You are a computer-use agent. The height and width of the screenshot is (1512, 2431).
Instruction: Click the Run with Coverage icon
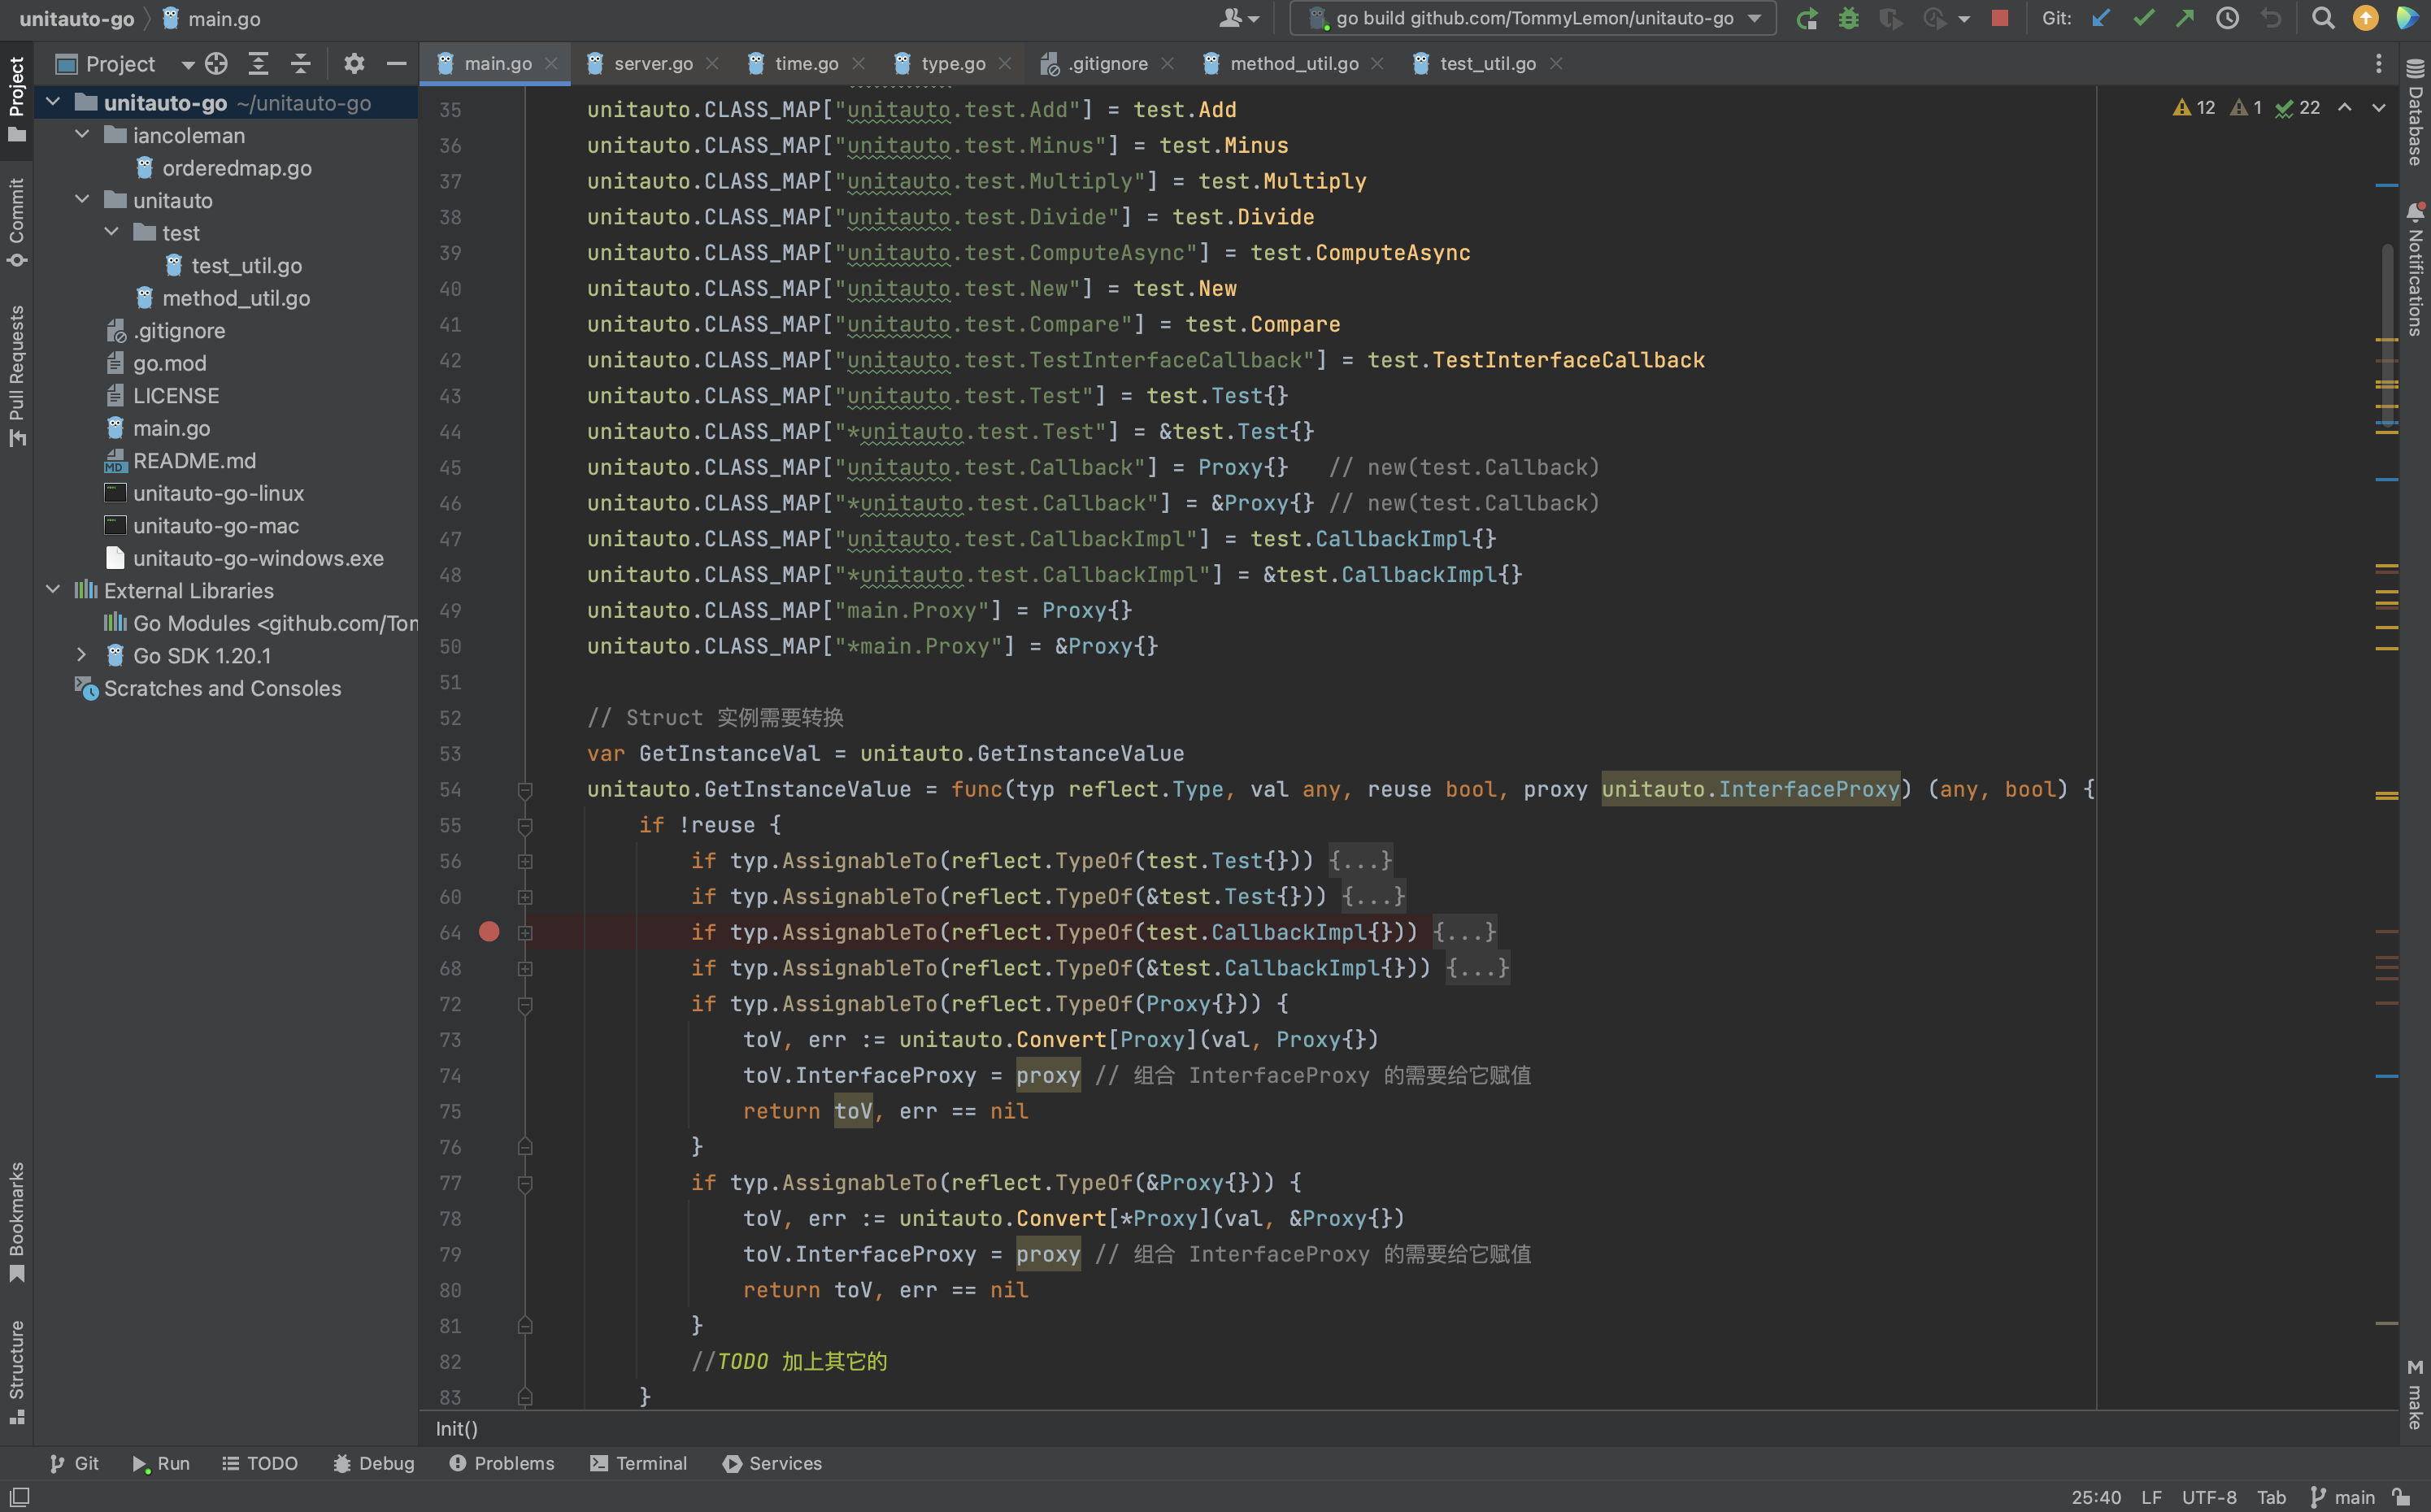click(1890, 18)
